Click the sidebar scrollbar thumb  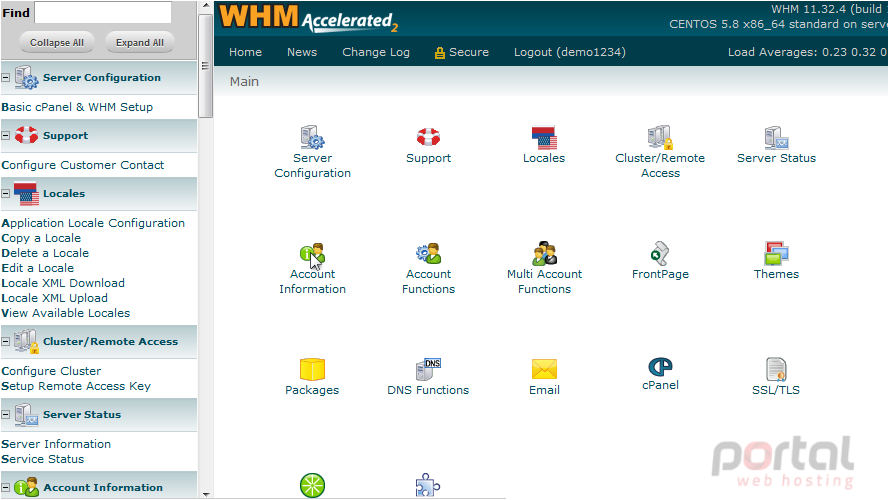205,66
